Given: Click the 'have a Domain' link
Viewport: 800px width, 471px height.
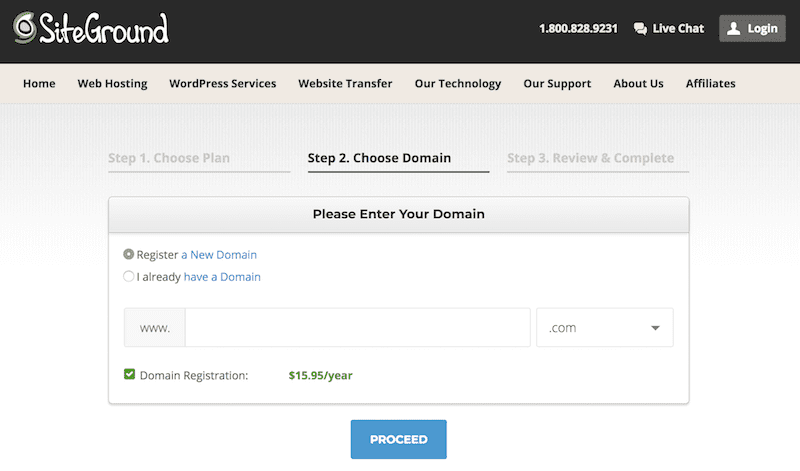Looking at the screenshot, I should tap(222, 277).
